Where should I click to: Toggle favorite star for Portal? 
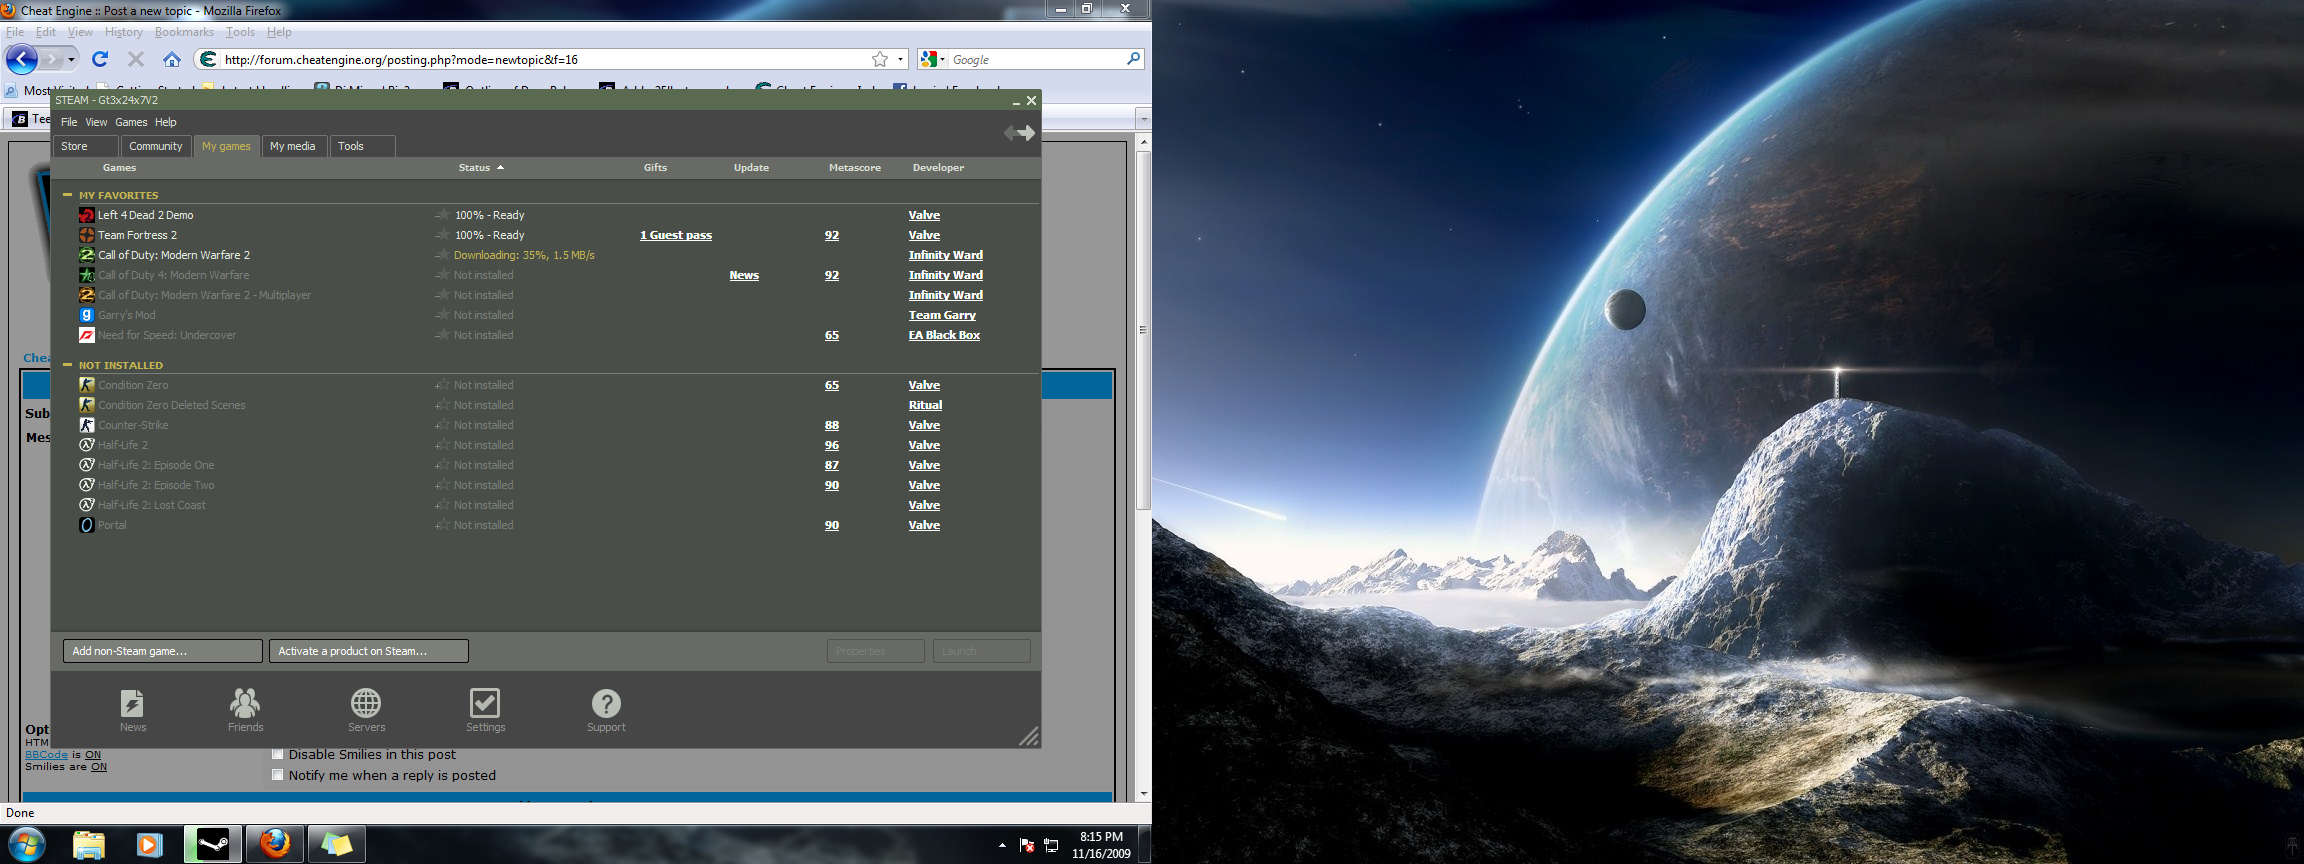pyautogui.click(x=442, y=525)
